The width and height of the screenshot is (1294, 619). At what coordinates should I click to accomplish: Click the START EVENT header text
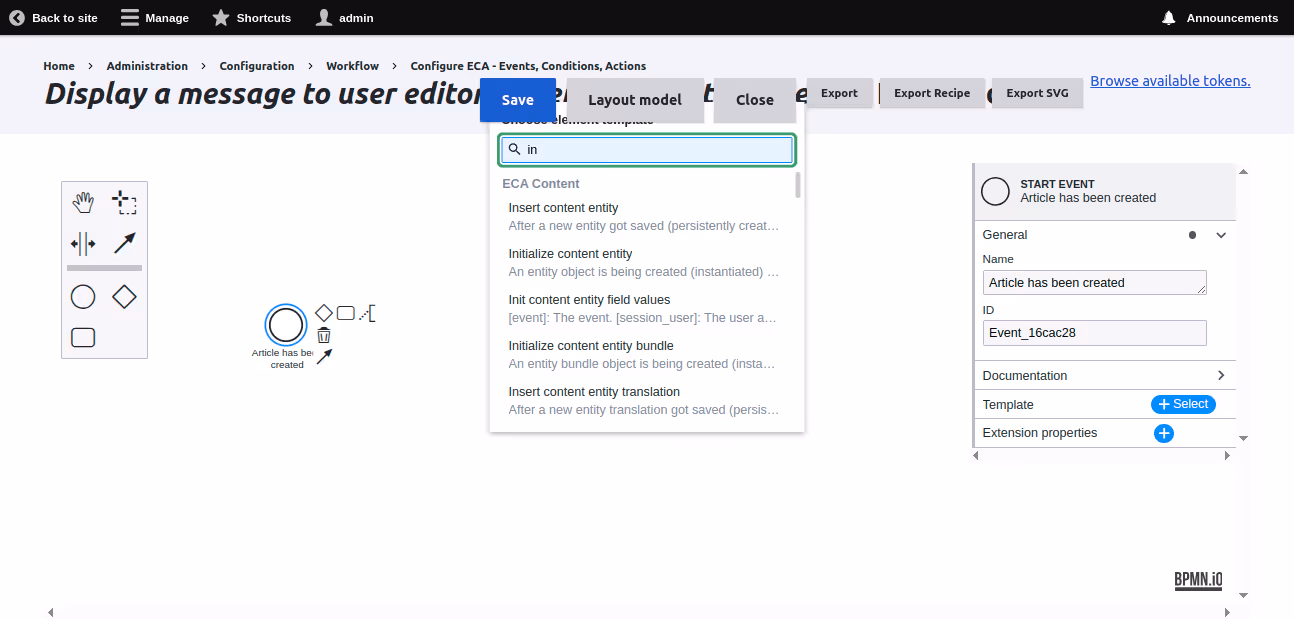coord(1057,184)
